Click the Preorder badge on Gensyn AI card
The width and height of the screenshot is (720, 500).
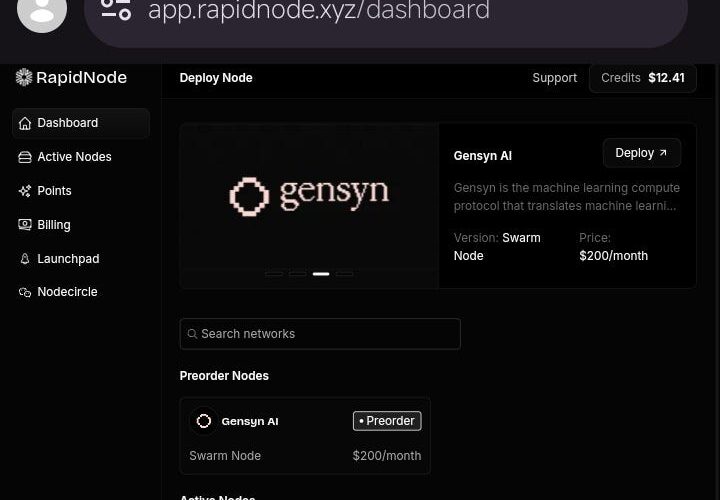pos(387,421)
